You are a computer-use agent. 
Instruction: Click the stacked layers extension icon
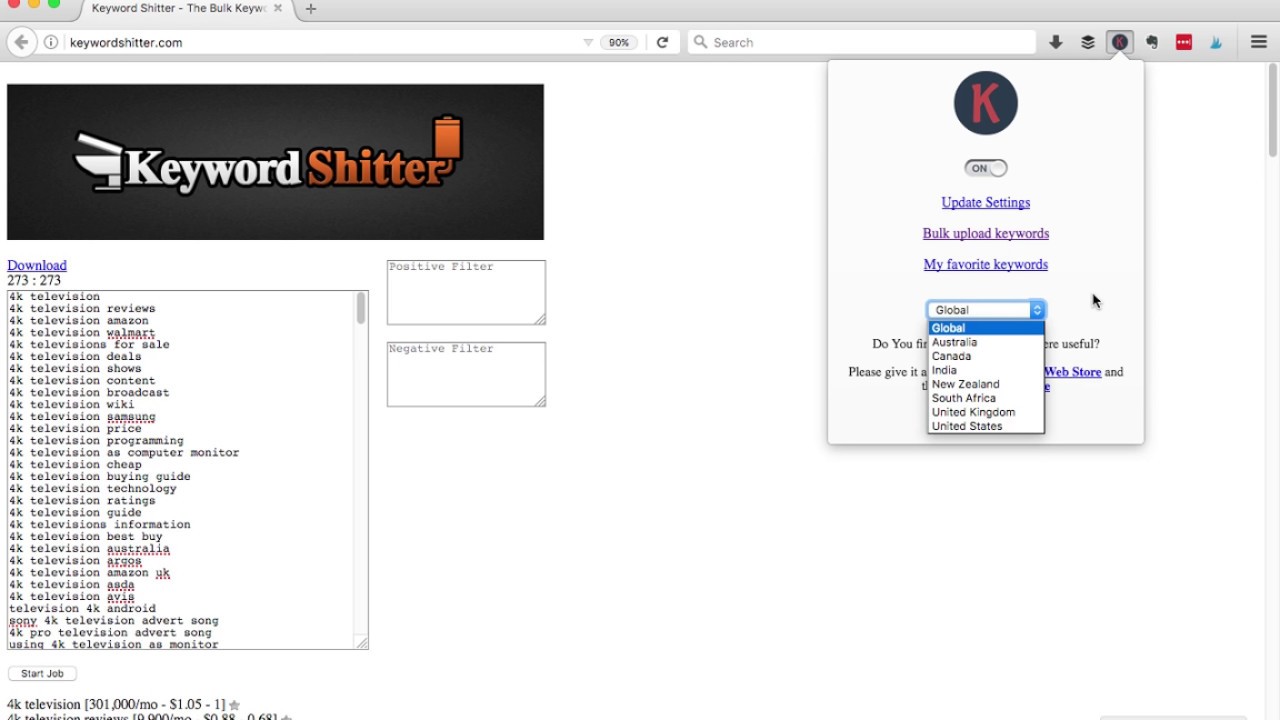point(1088,42)
